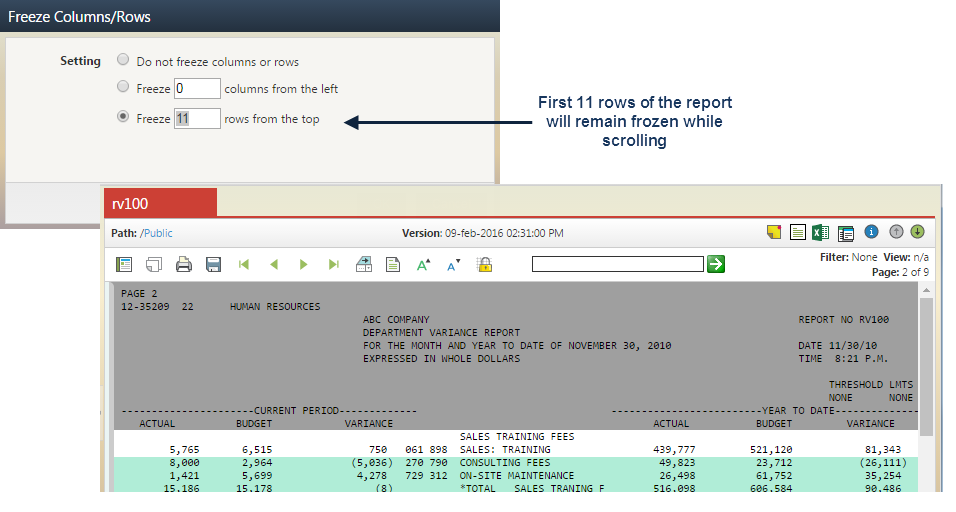The image size is (956, 512).
Task: Click current period actual value 5,765
Action: [x=184, y=449]
